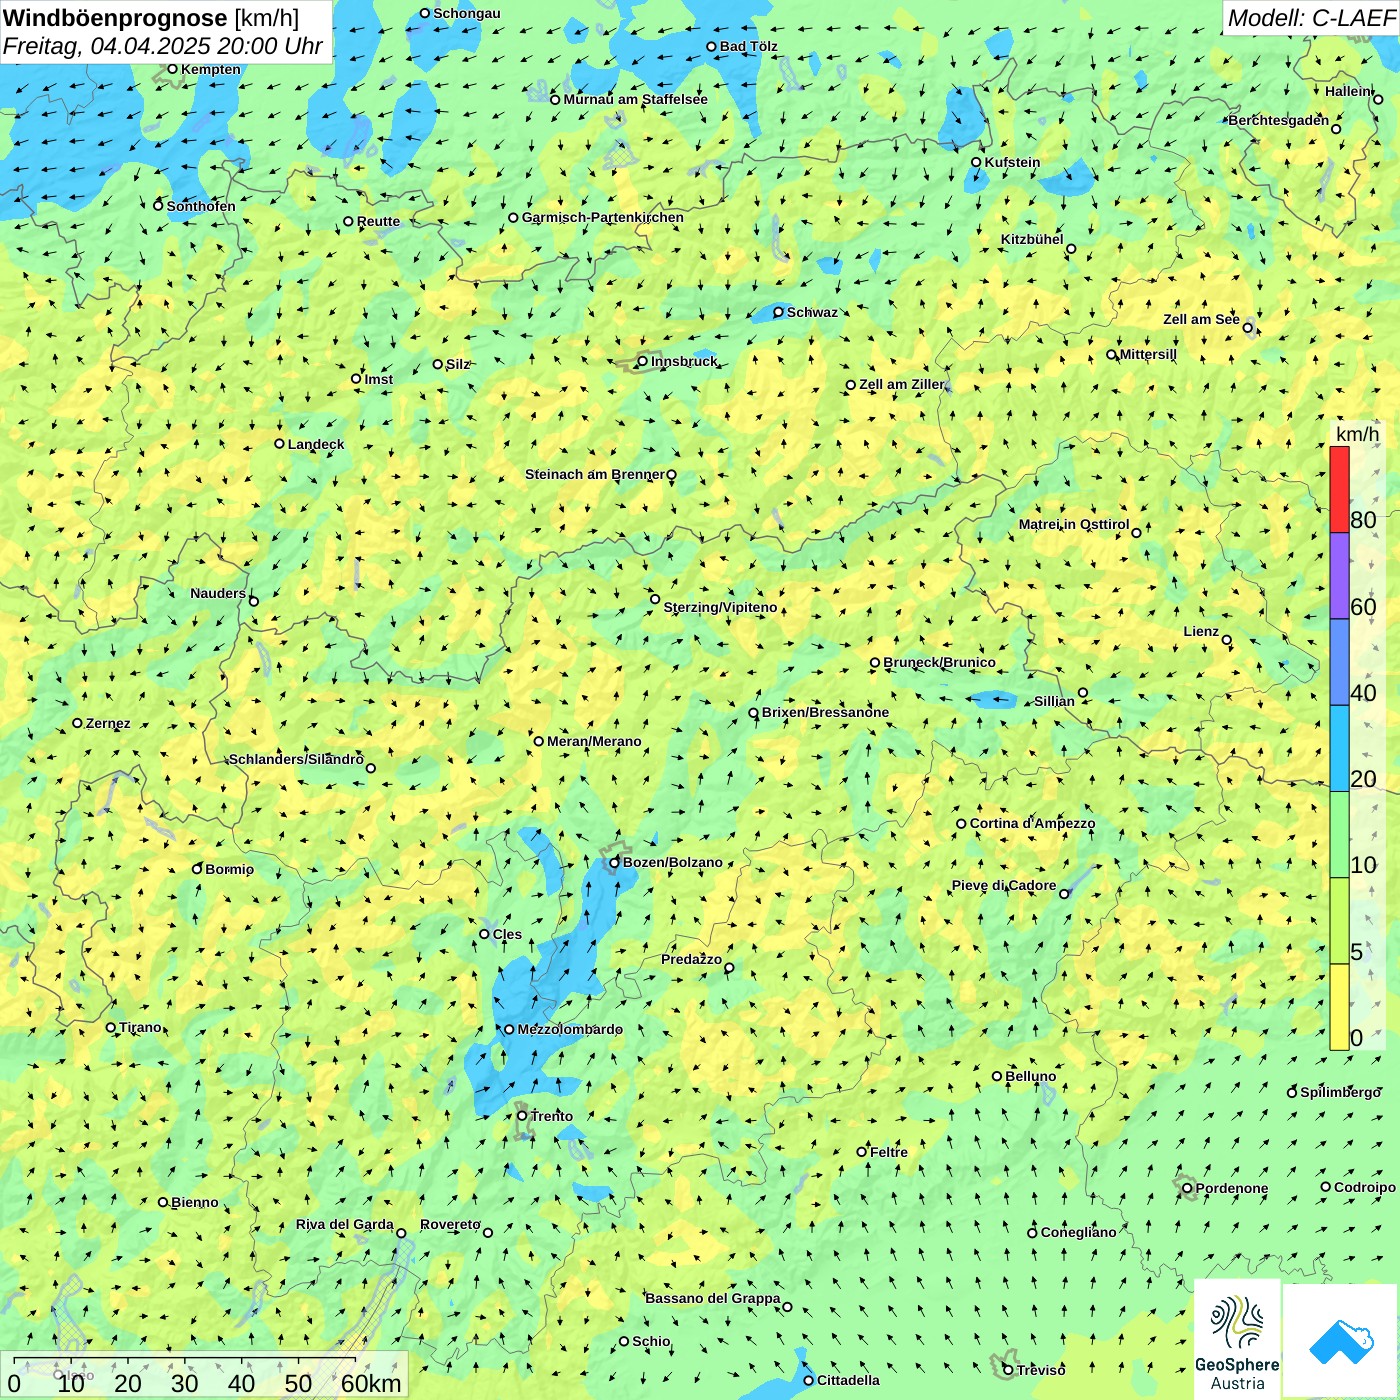Select the purple 60–80 km/h legend color
This screenshot has width=1400, height=1400.
pos(1339,576)
